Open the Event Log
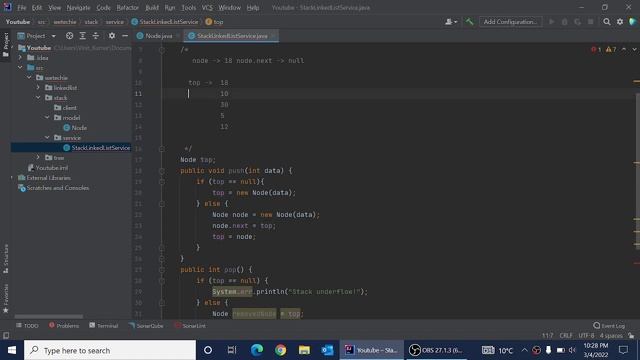Image resolution: width=640 pixels, height=360 pixels. click(609, 326)
